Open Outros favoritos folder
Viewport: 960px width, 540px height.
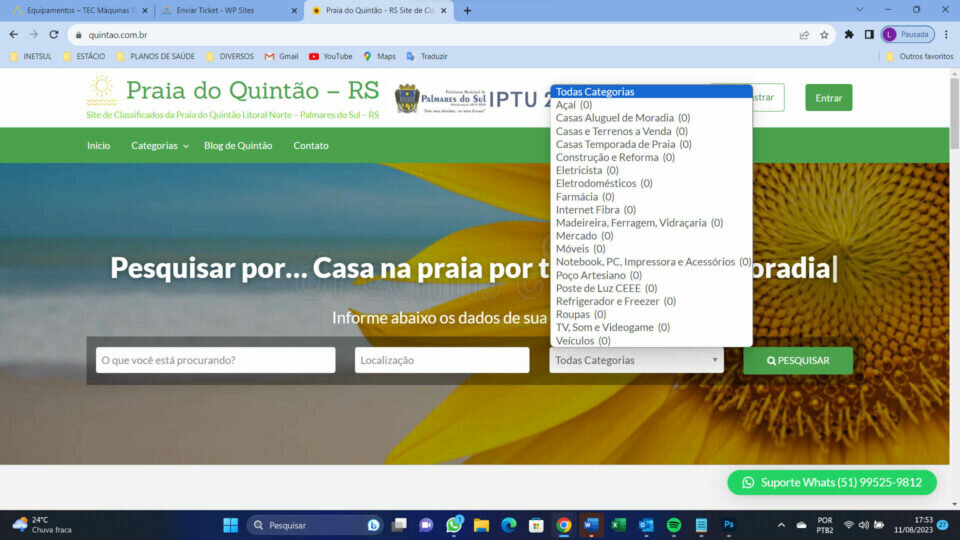pyautogui.click(x=920, y=56)
